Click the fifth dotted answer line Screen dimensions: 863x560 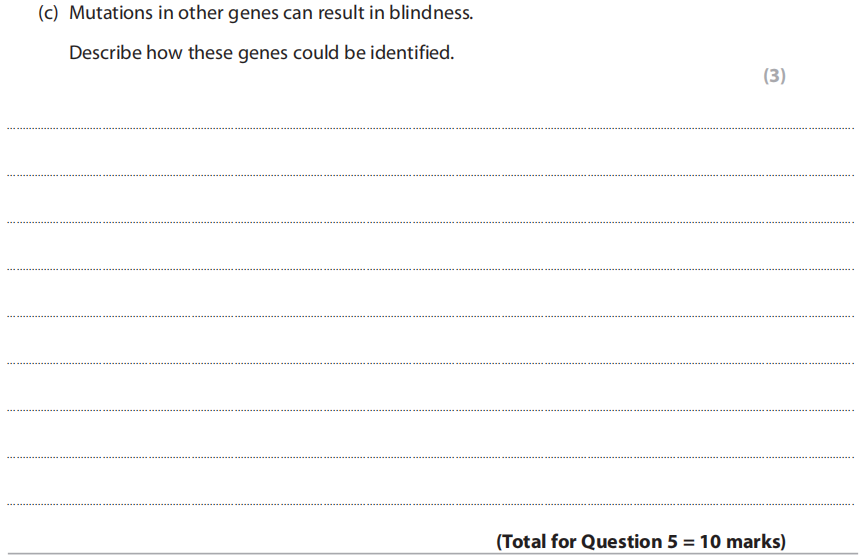click(430, 316)
